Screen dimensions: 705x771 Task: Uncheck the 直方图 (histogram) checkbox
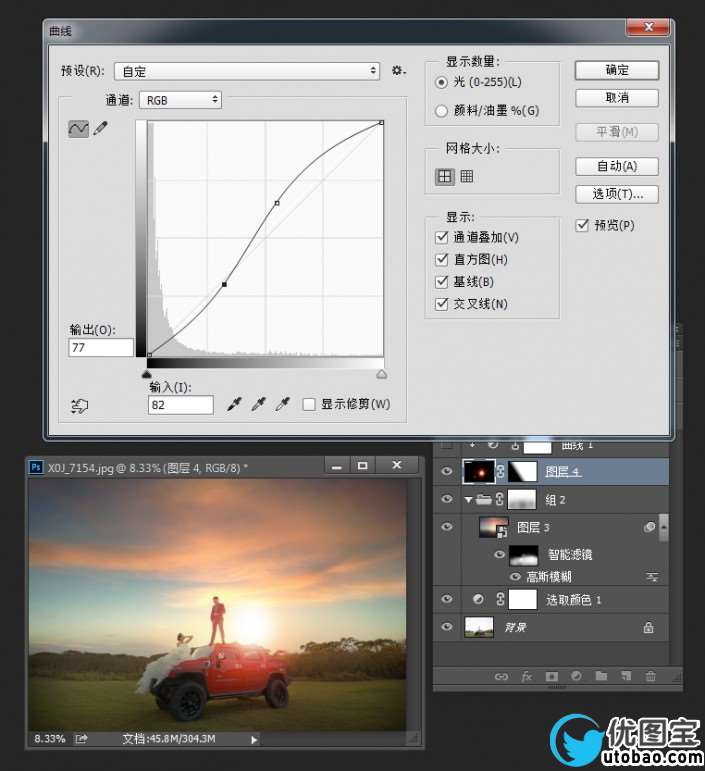[442, 260]
